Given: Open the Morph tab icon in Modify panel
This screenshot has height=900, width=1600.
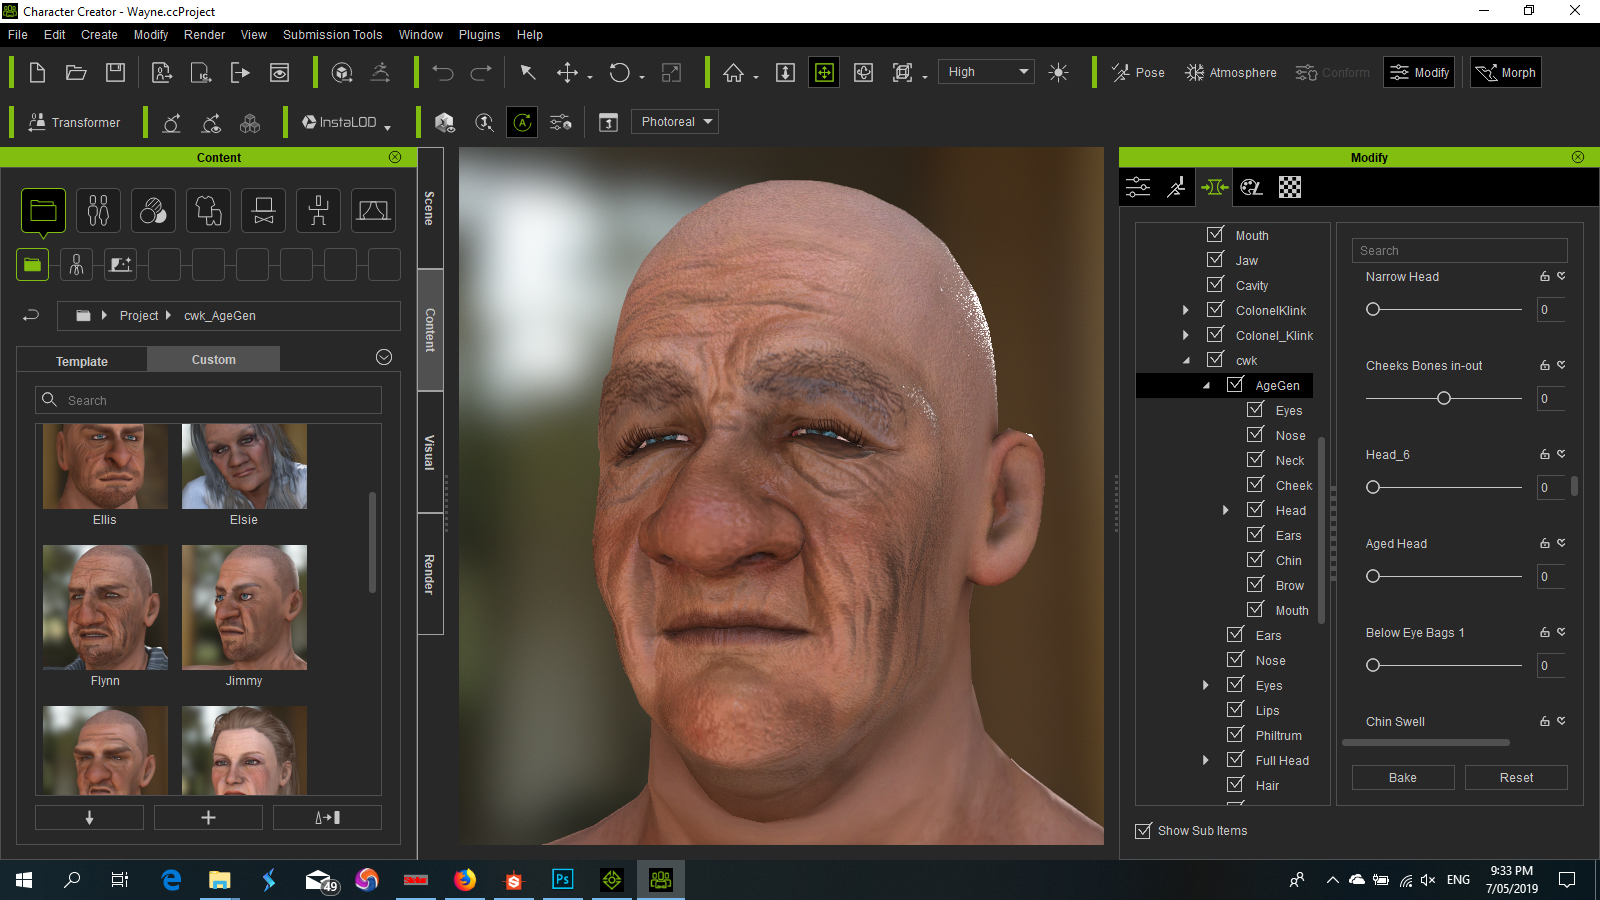Looking at the screenshot, I should point(1214,187).
